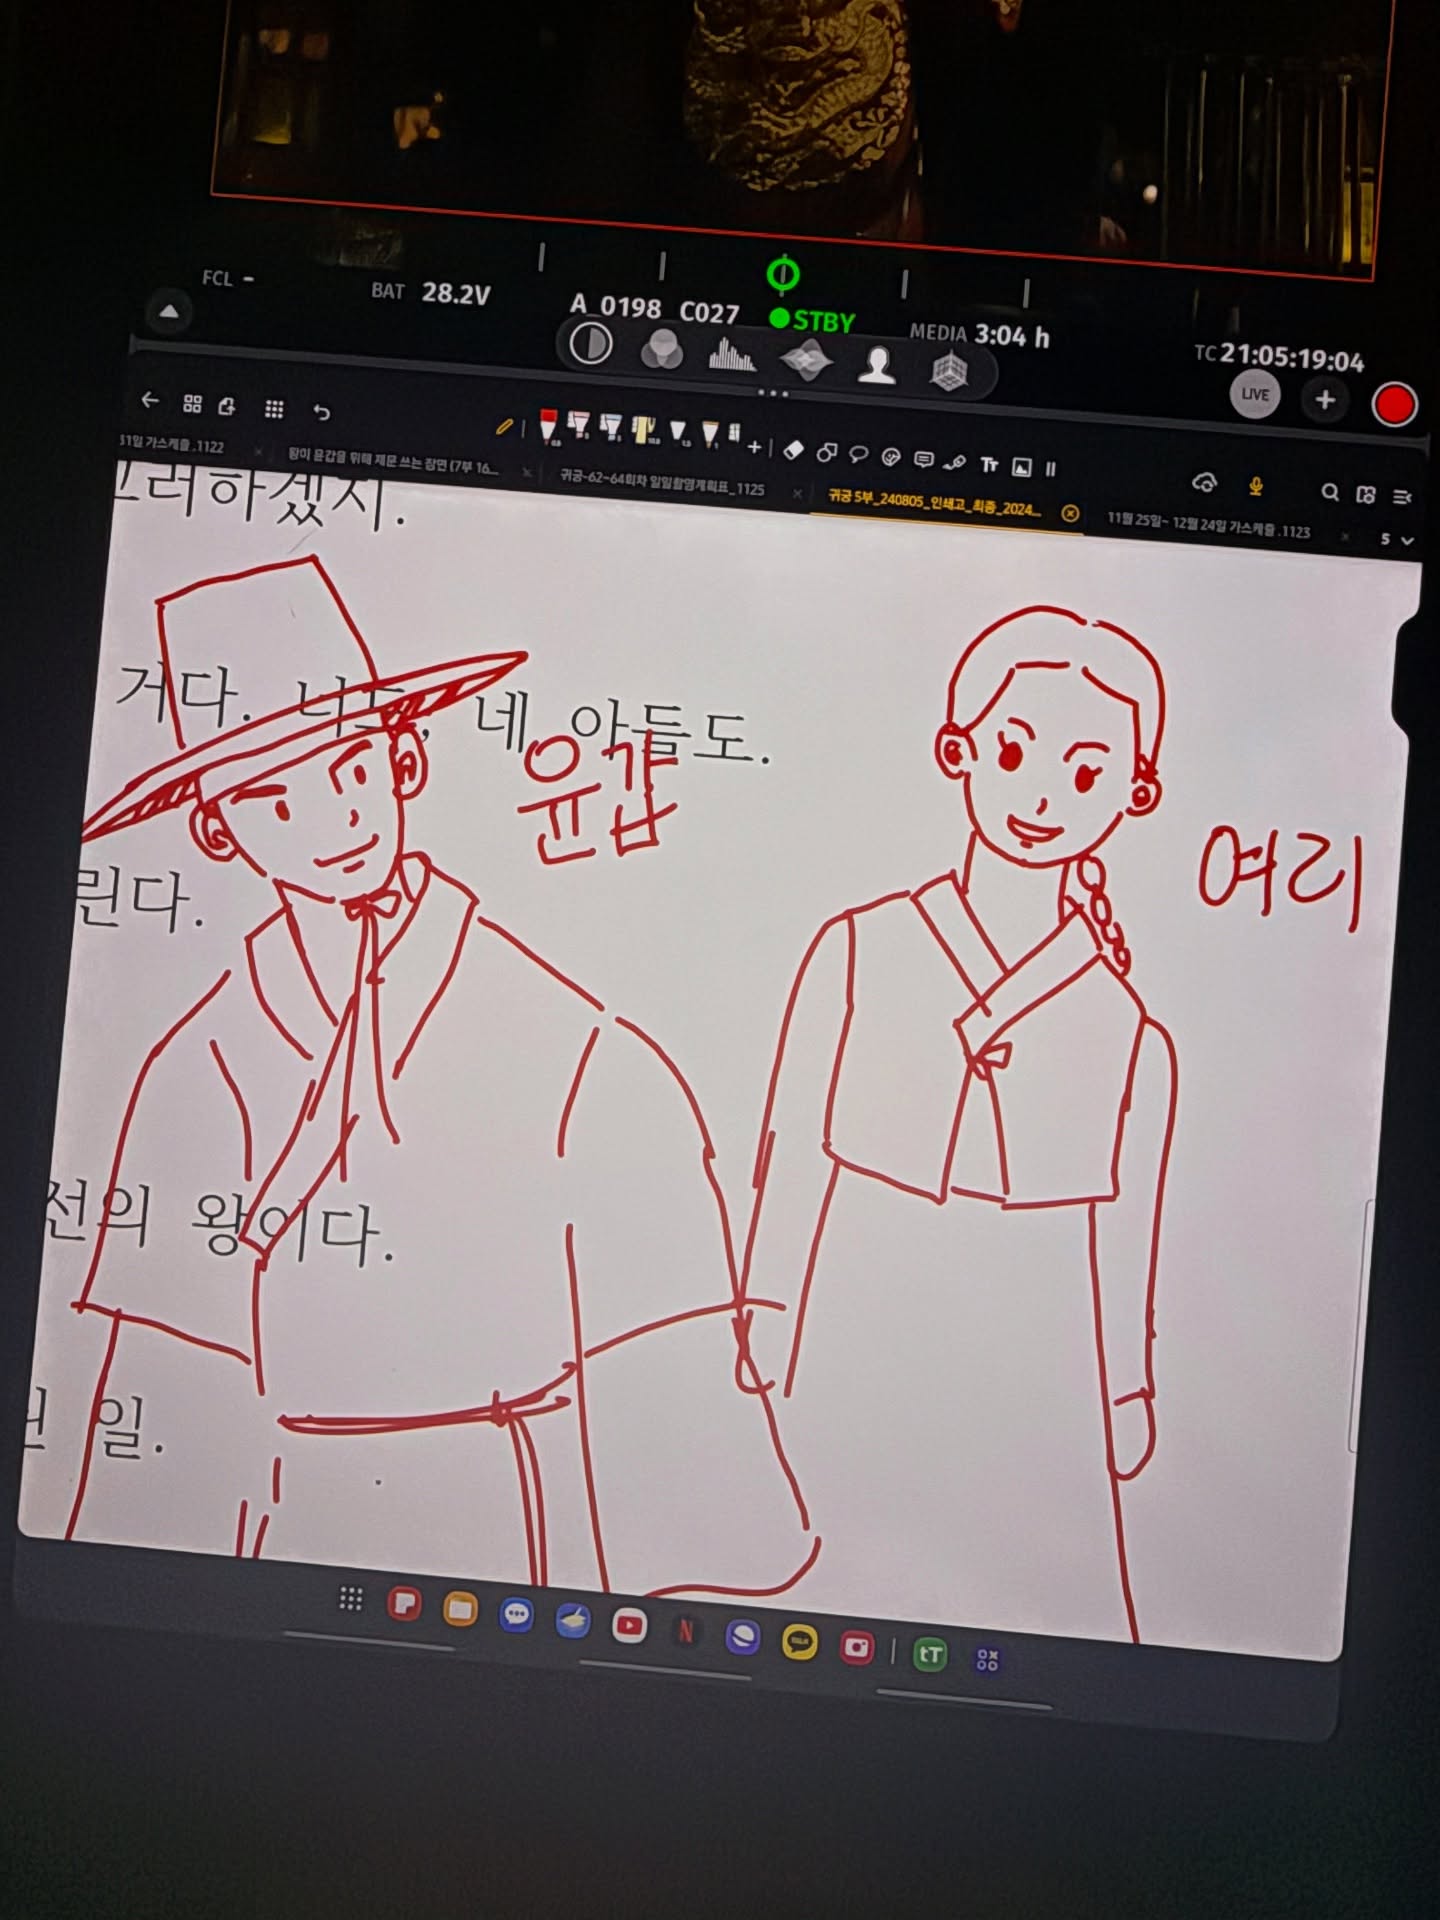Open the recent apps icon at taskbar end
The height and width of the screenshot is (1920, 1440).
click(987, 1660)
